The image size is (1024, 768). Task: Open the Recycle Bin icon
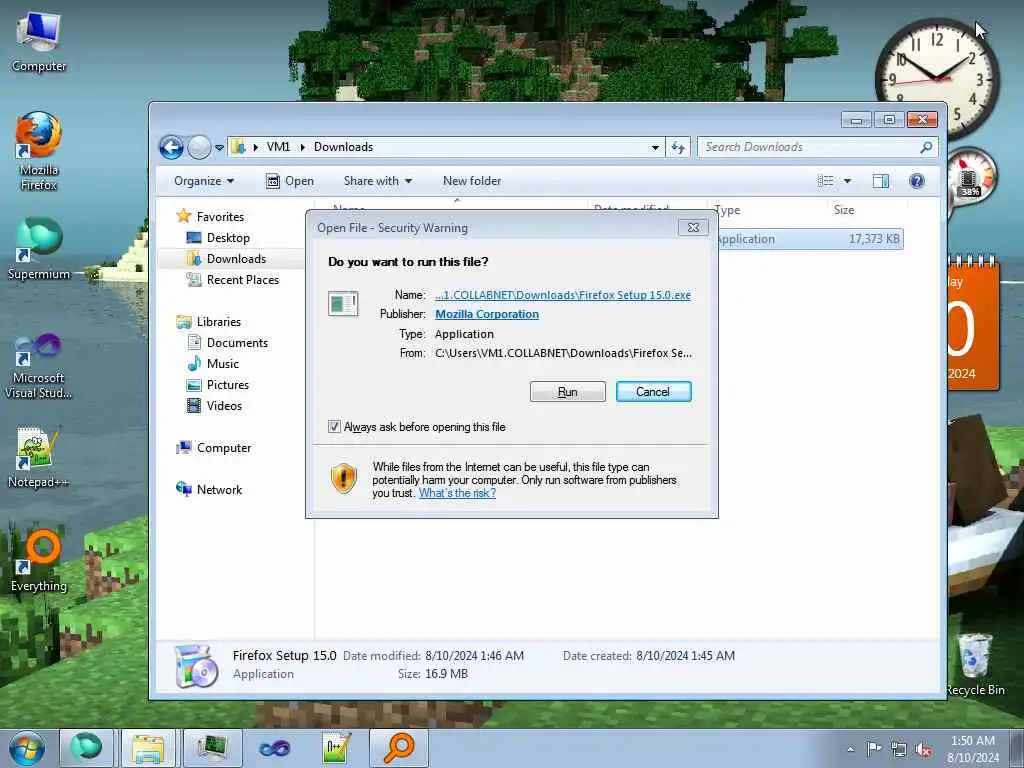(x=975, y=665)
